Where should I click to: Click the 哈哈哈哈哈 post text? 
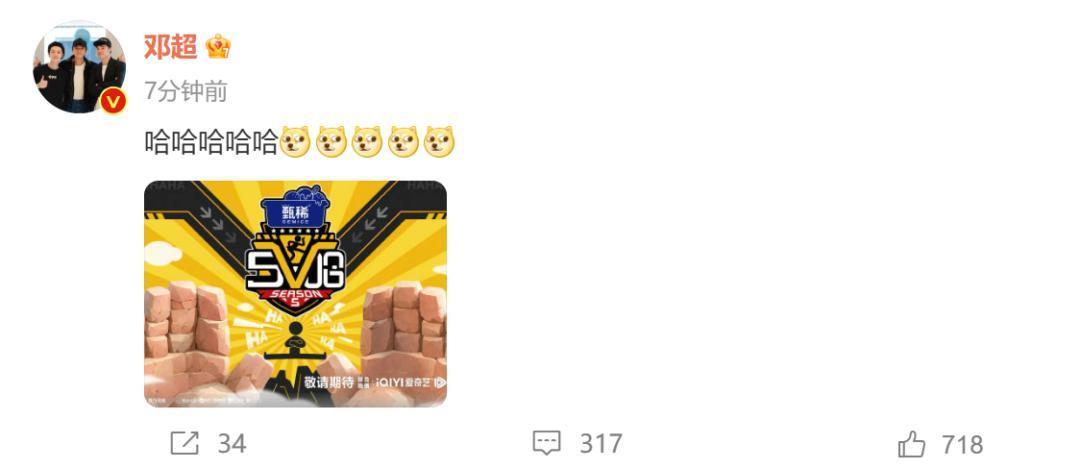[x=211, y=142]
